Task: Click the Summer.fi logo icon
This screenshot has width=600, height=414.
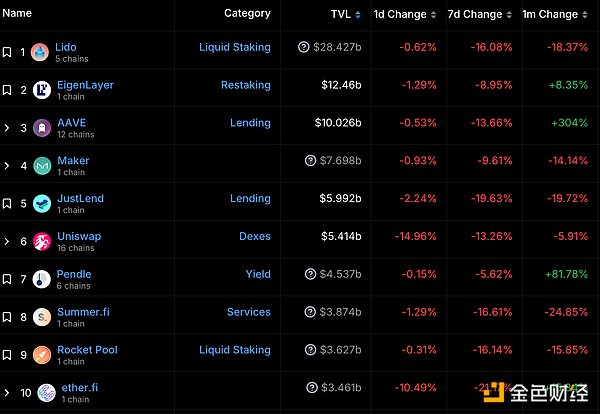Action: pos(41,317)
